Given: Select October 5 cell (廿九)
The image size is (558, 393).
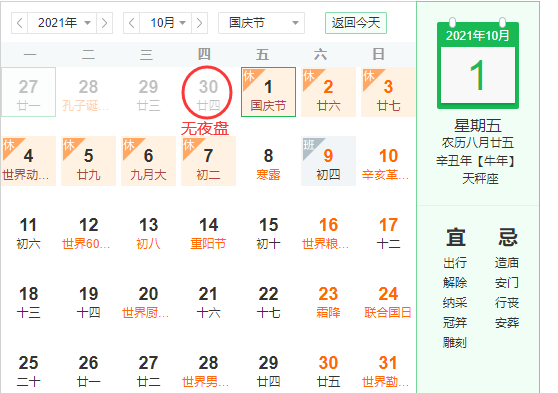Looking at the screenshot, I should point(88,161).
